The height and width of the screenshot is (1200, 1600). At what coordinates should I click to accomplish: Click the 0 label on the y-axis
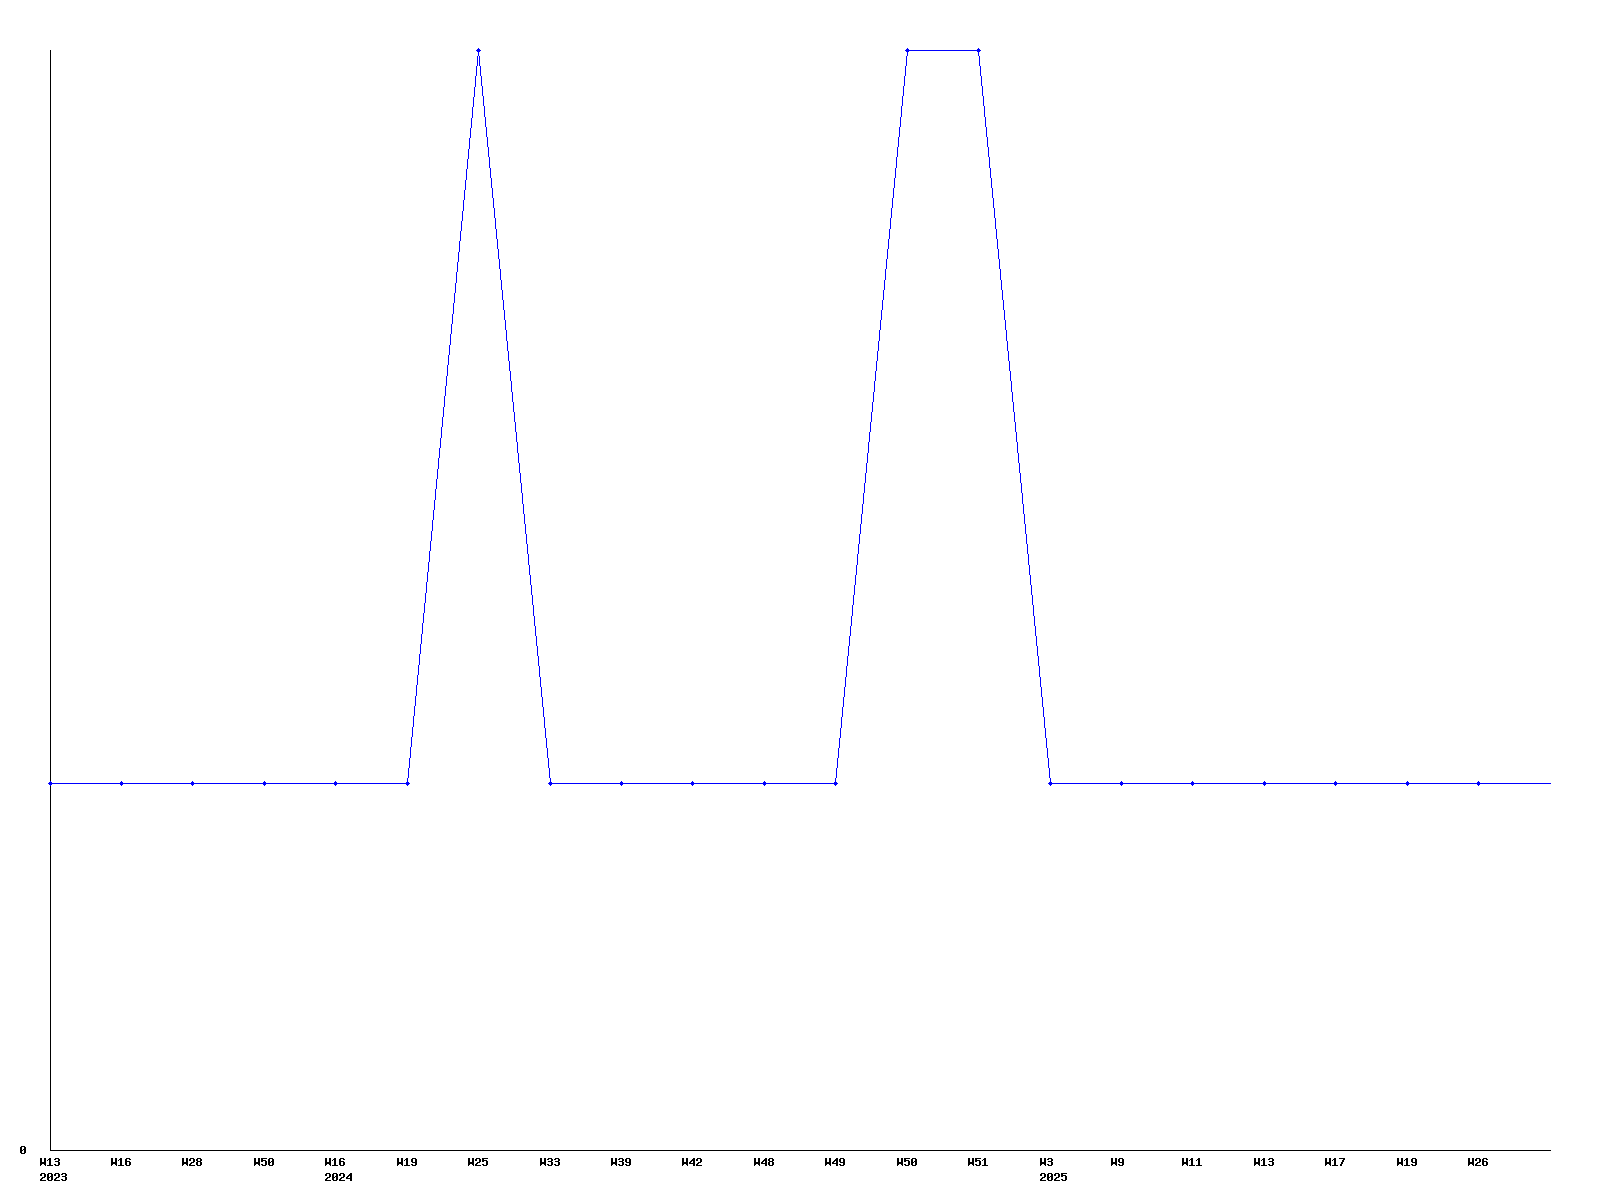coord(23,1150)
